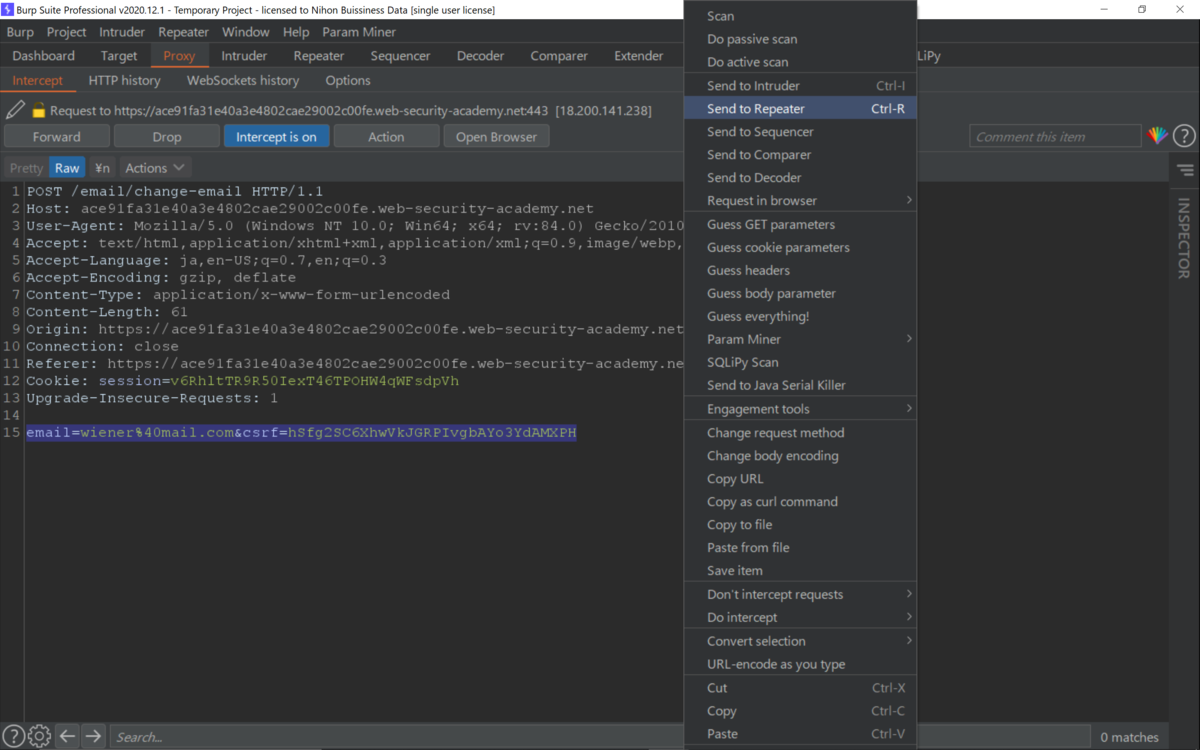
Task: Select Guess GET parameters
Action: [800, 224]
